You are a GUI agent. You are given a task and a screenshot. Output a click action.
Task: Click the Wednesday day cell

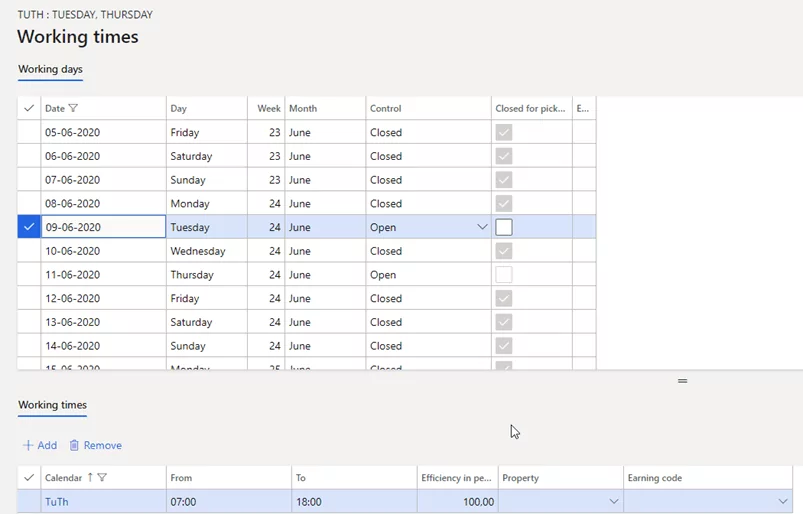point(207,251)
